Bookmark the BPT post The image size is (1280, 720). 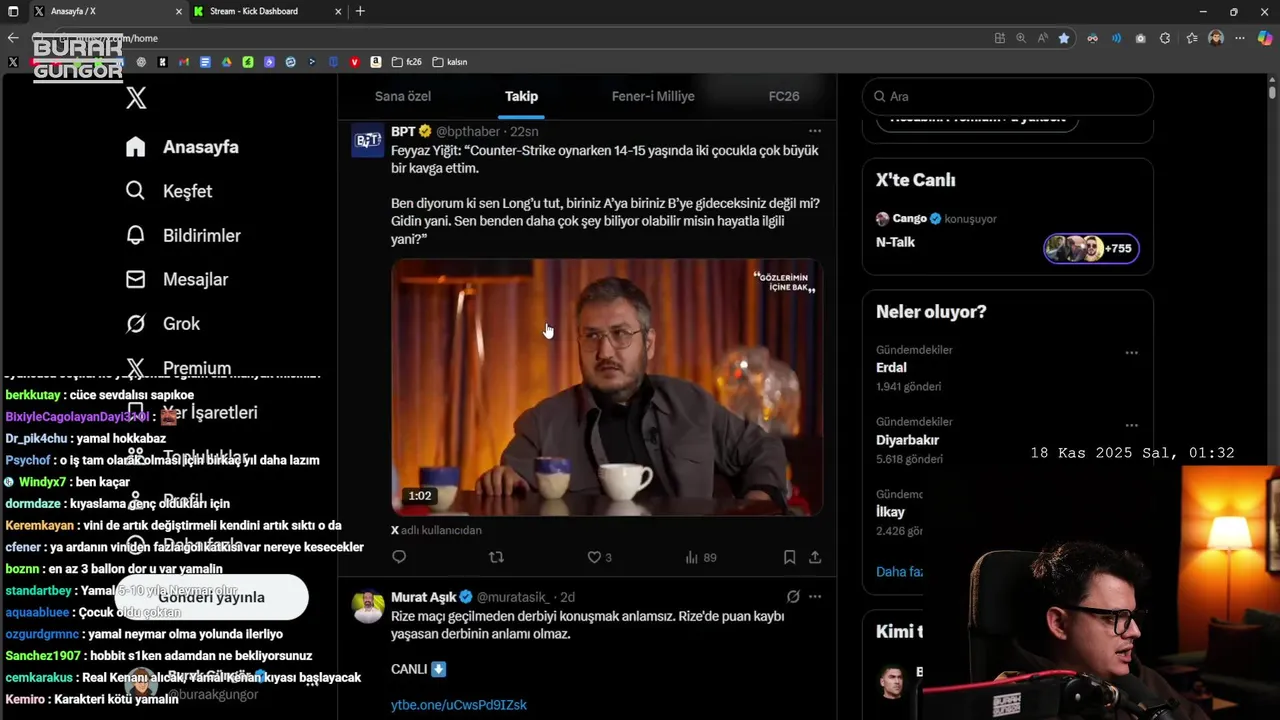(789, 557)
